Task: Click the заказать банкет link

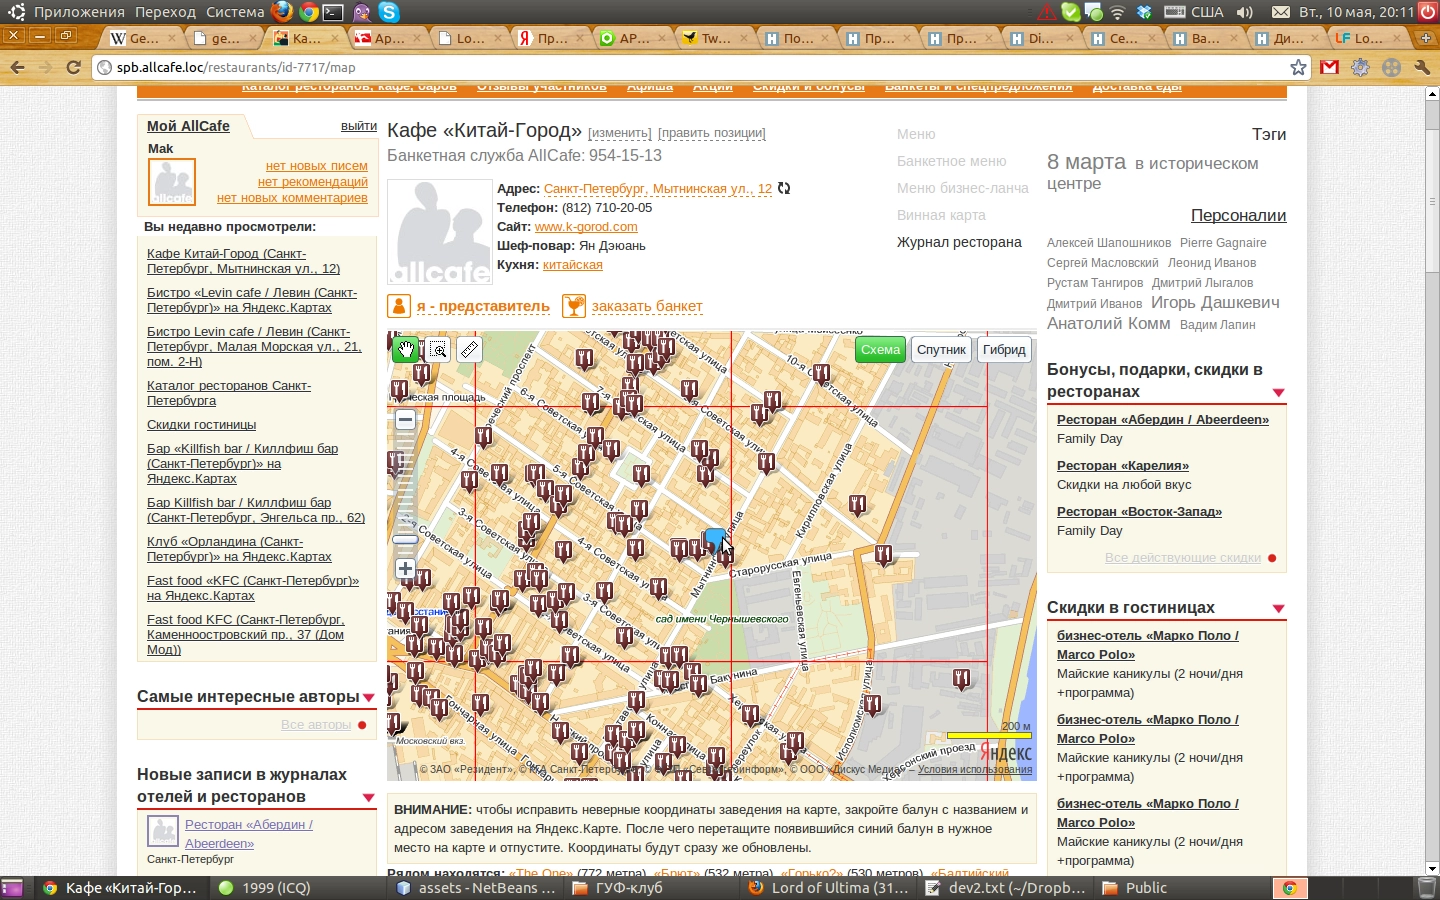Action: 647,306
